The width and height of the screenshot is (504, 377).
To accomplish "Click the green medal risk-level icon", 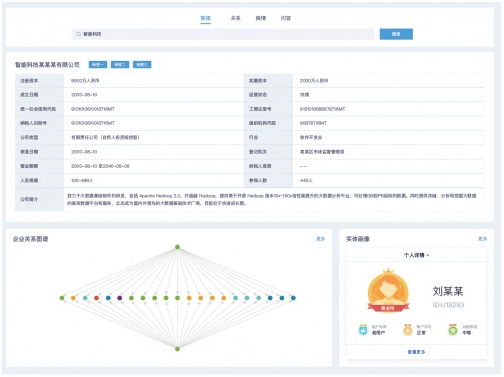I will tap(453, 330).
